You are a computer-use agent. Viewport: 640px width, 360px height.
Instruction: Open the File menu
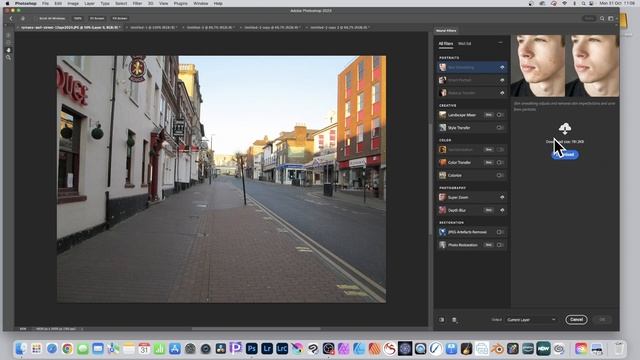click(45, 3)
